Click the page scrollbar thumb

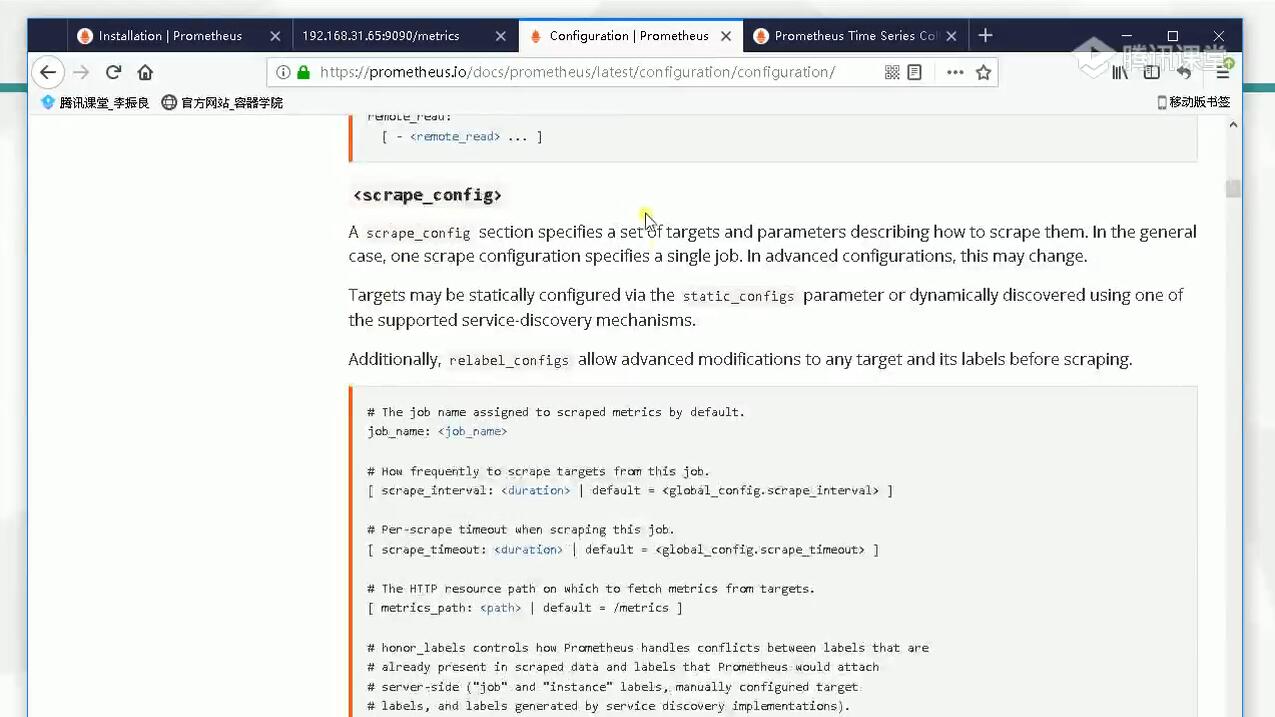pos(1233,189)
